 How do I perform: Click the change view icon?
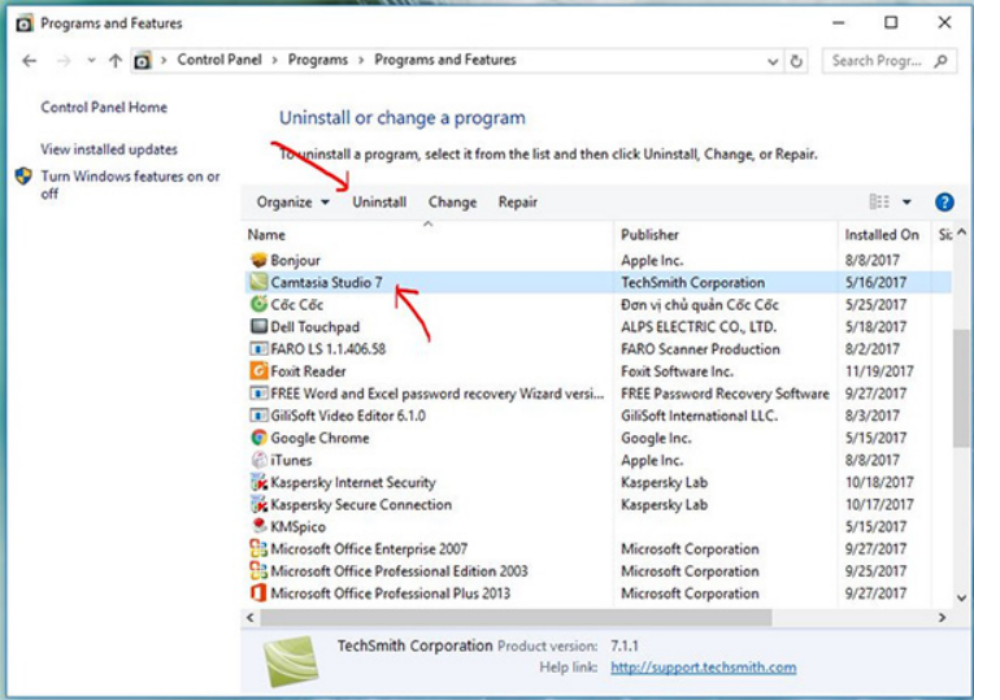click(879, 202)
